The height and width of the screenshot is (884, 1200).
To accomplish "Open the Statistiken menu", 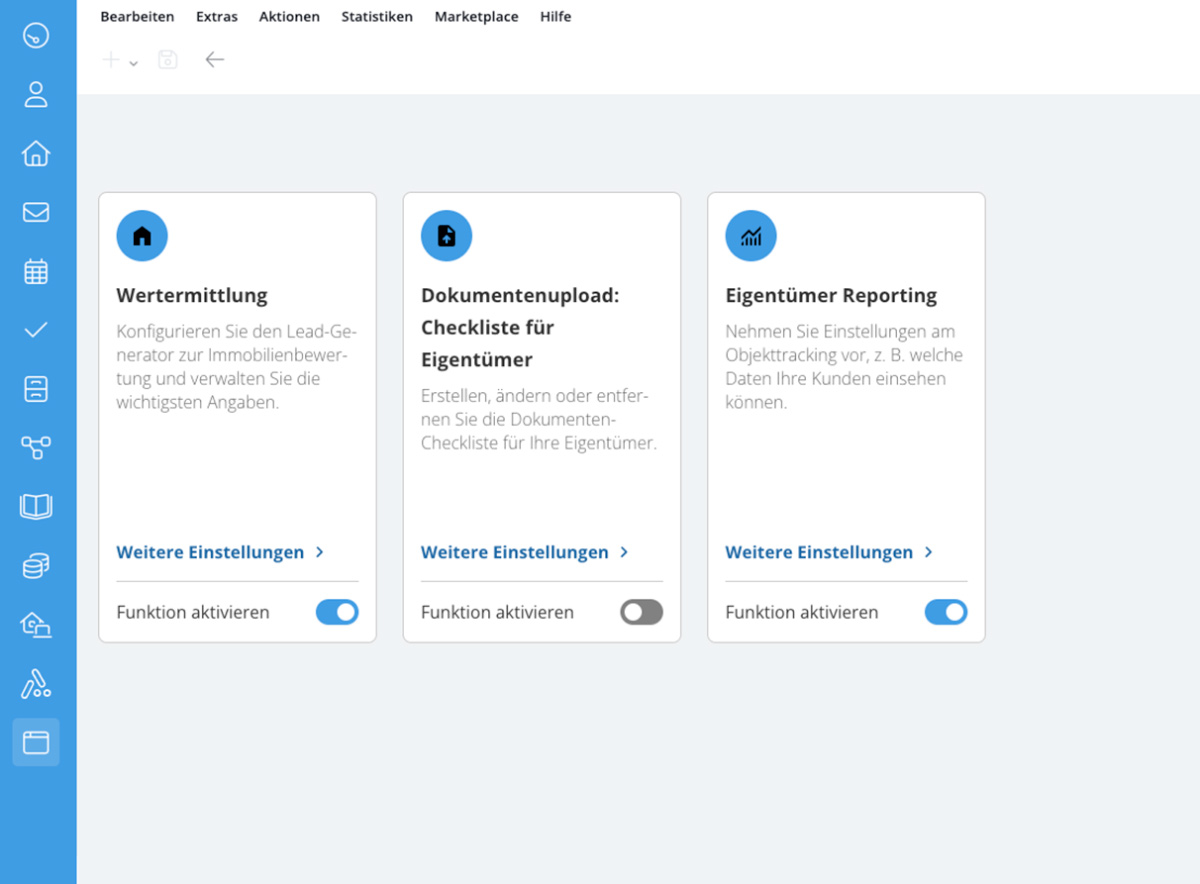I will (377, 17).
